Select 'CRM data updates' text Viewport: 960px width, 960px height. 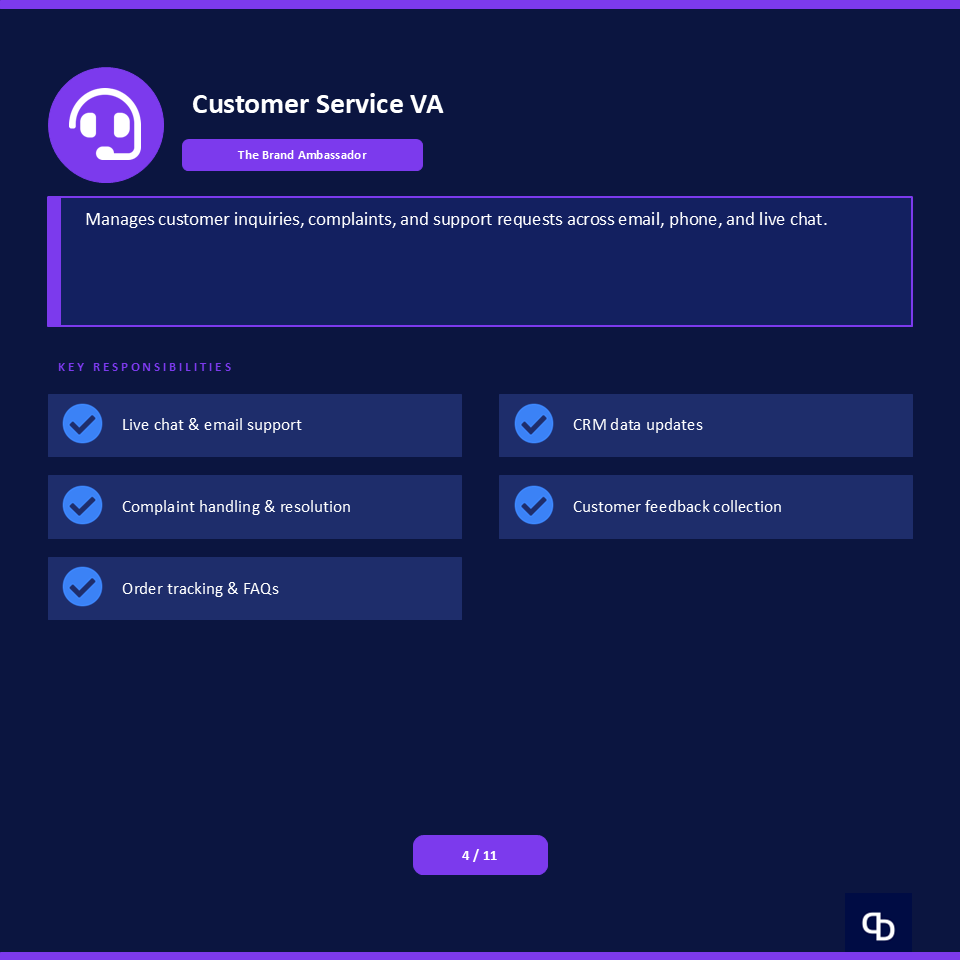(637, 424)
